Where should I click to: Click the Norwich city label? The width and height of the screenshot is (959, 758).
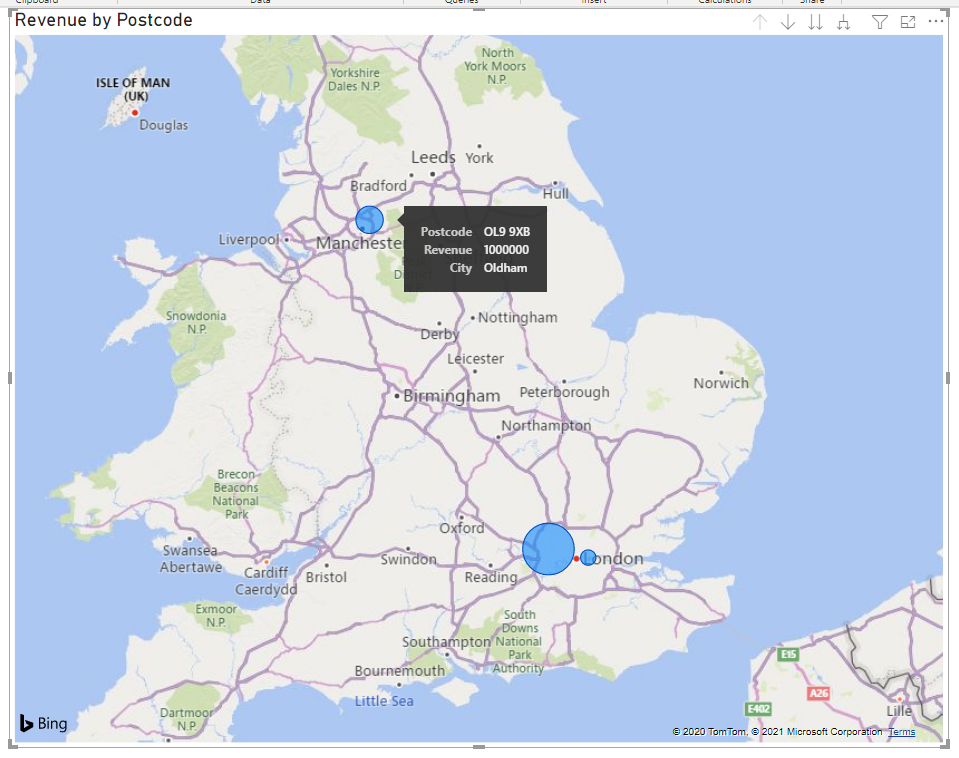coord(721,383)
